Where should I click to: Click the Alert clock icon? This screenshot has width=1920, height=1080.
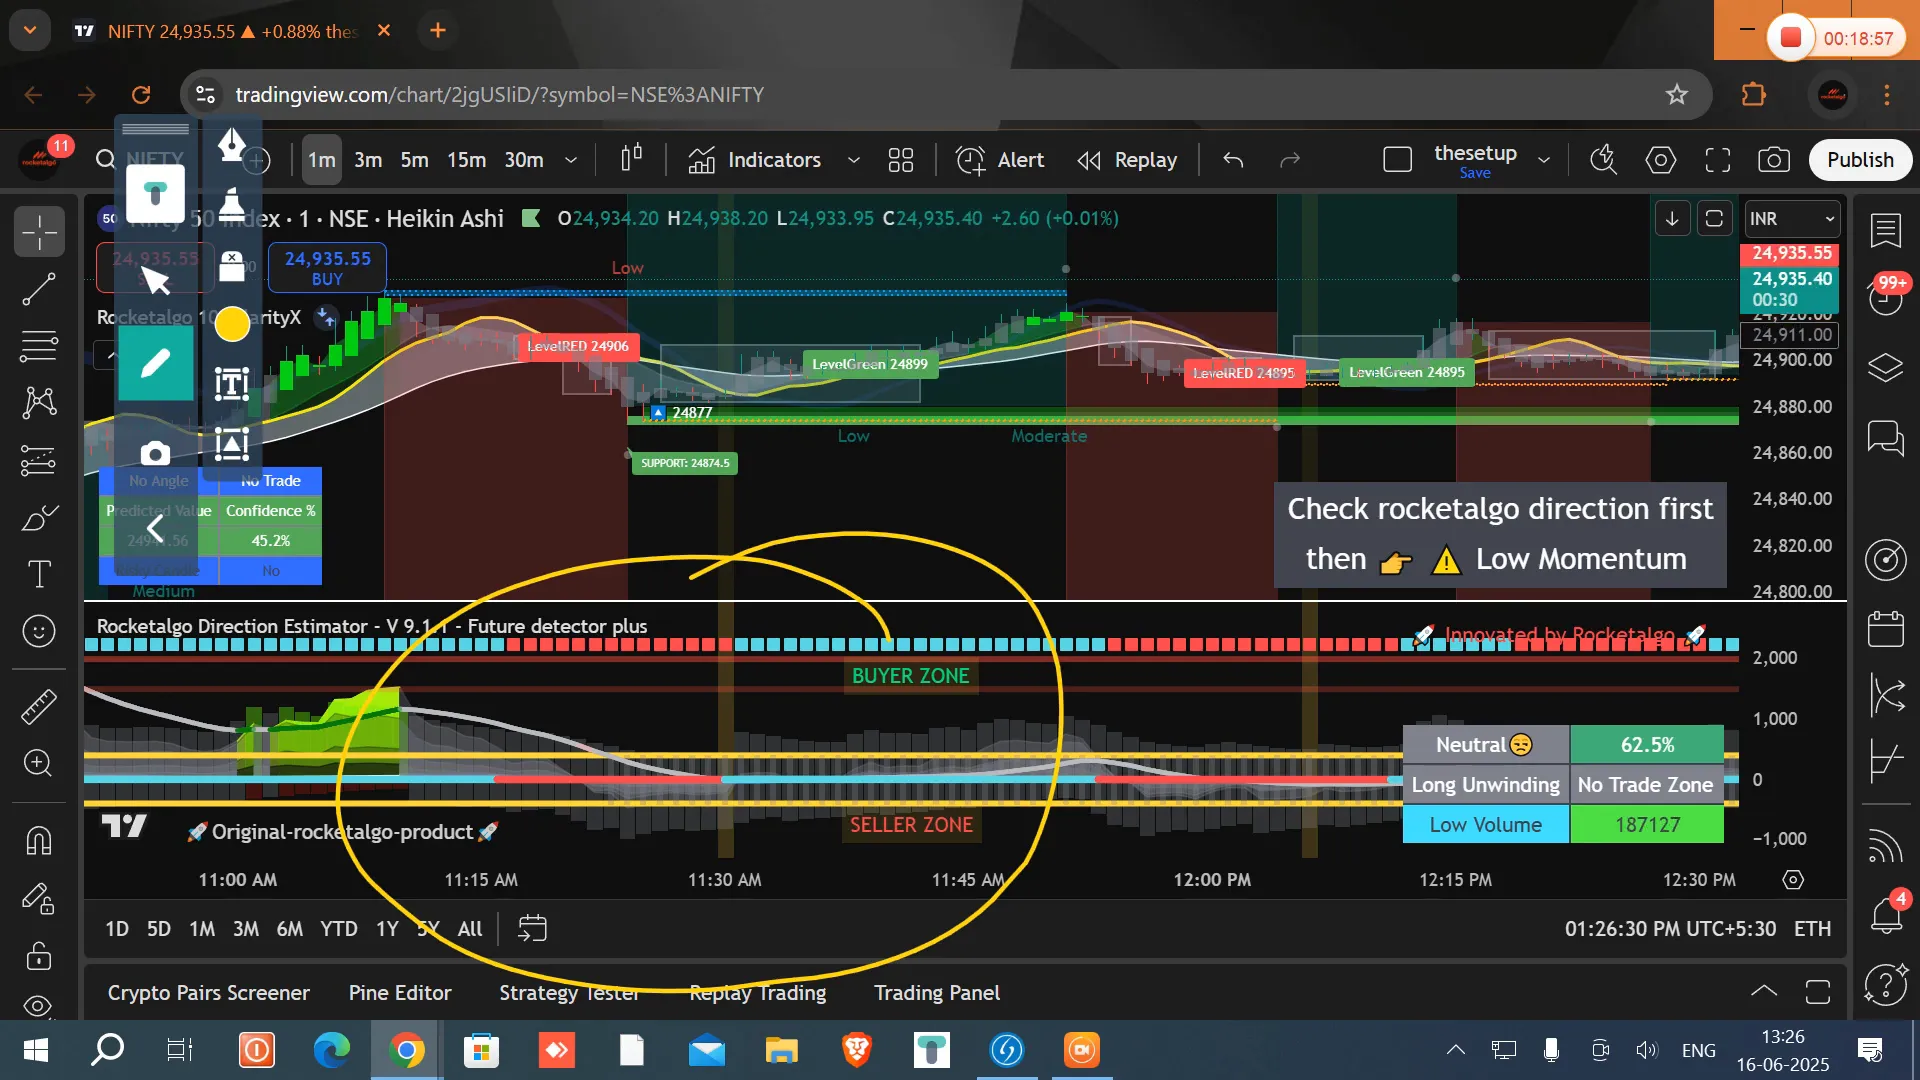tap(970, 160)
